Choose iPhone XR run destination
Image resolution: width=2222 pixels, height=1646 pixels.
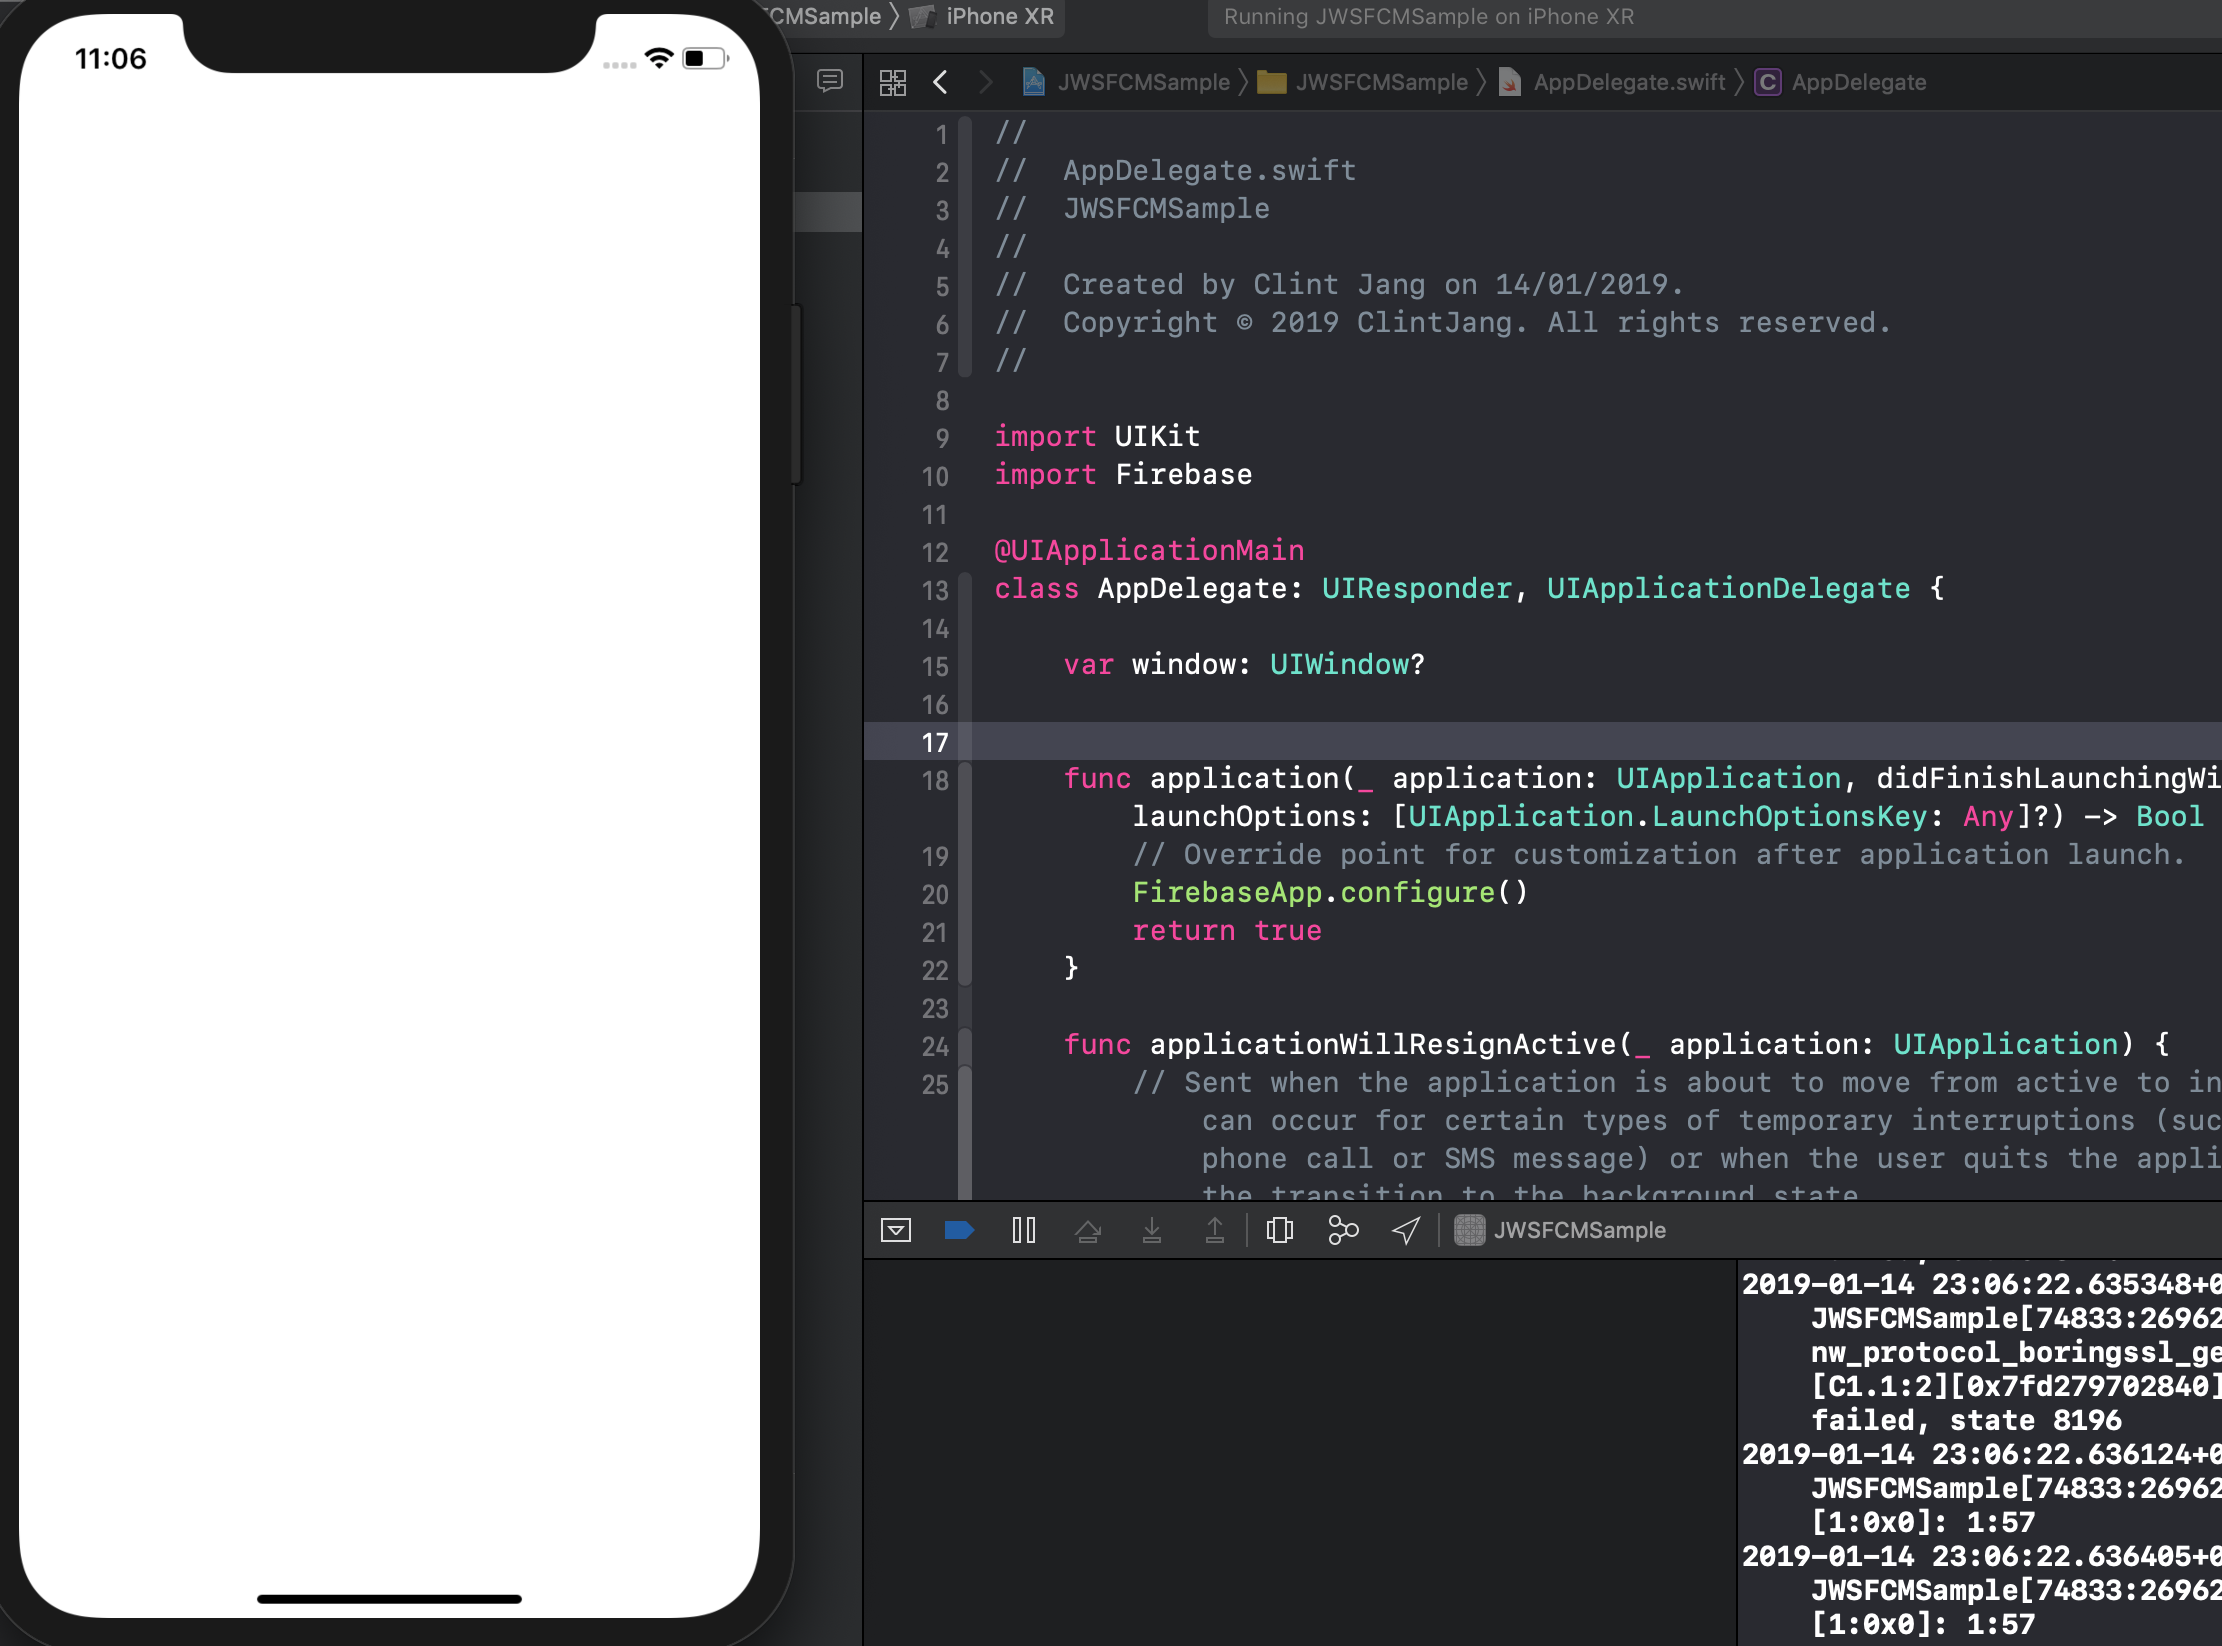coord(998,17)
